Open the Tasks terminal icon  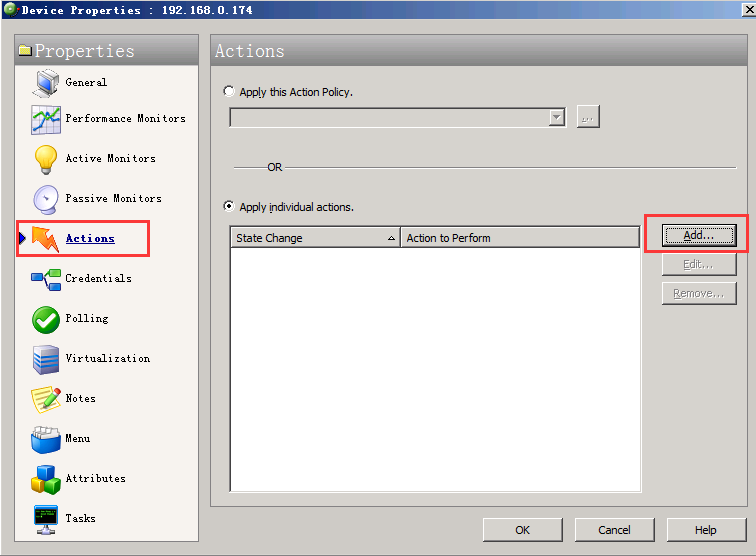click(x=46, y=518)
